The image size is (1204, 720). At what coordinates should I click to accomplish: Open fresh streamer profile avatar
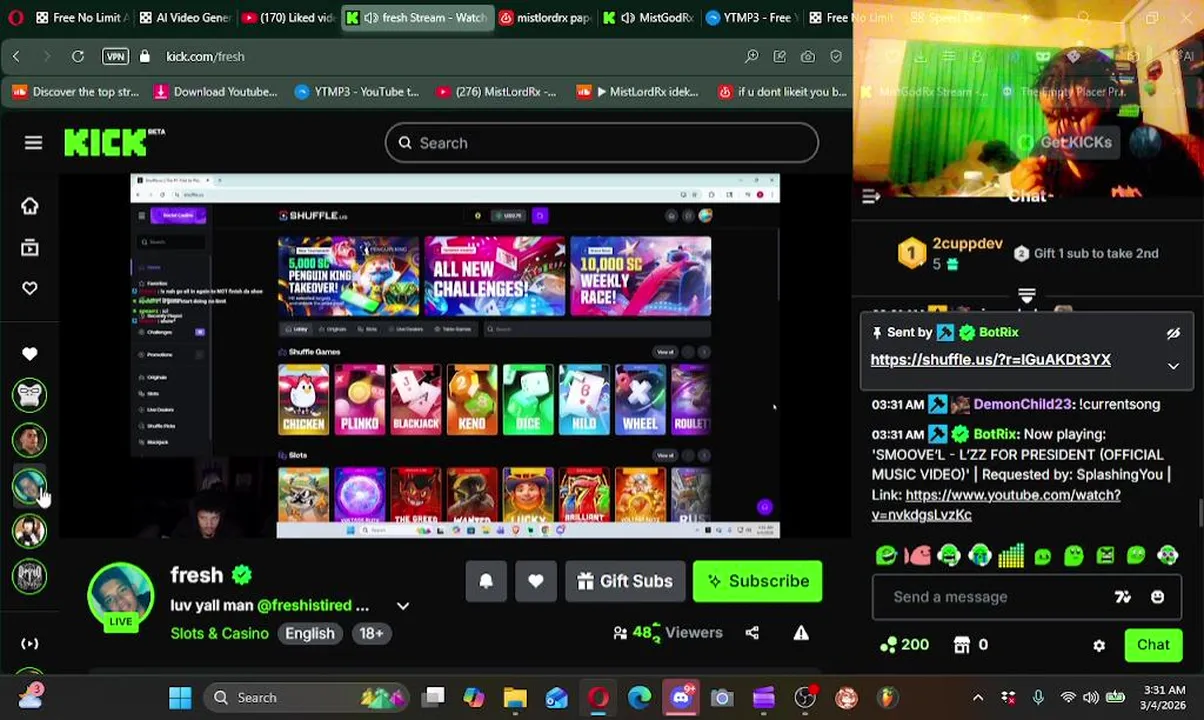(120, 596)
